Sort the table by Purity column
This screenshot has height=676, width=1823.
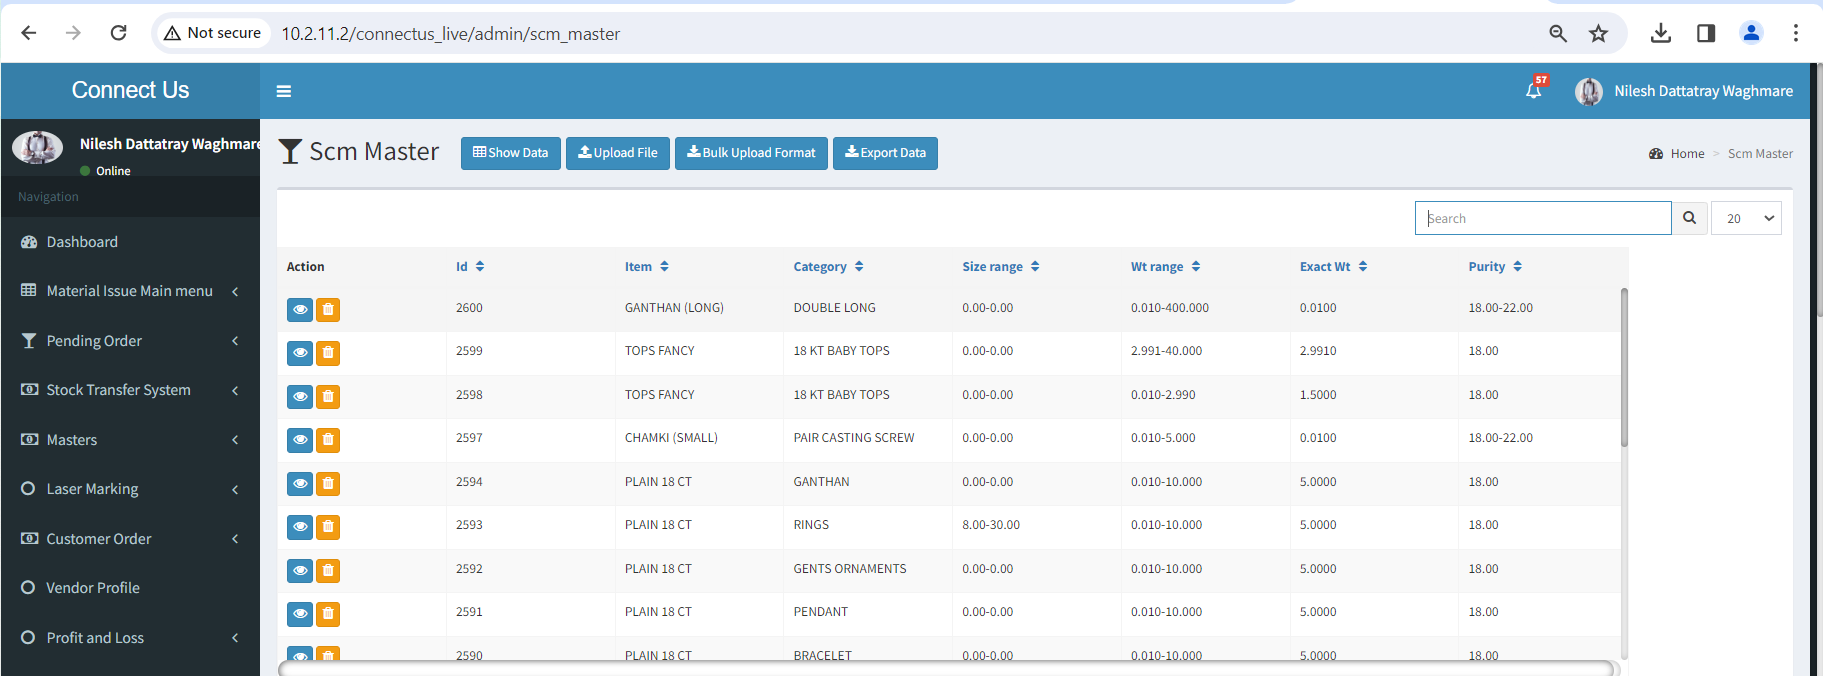[1495, 267]
